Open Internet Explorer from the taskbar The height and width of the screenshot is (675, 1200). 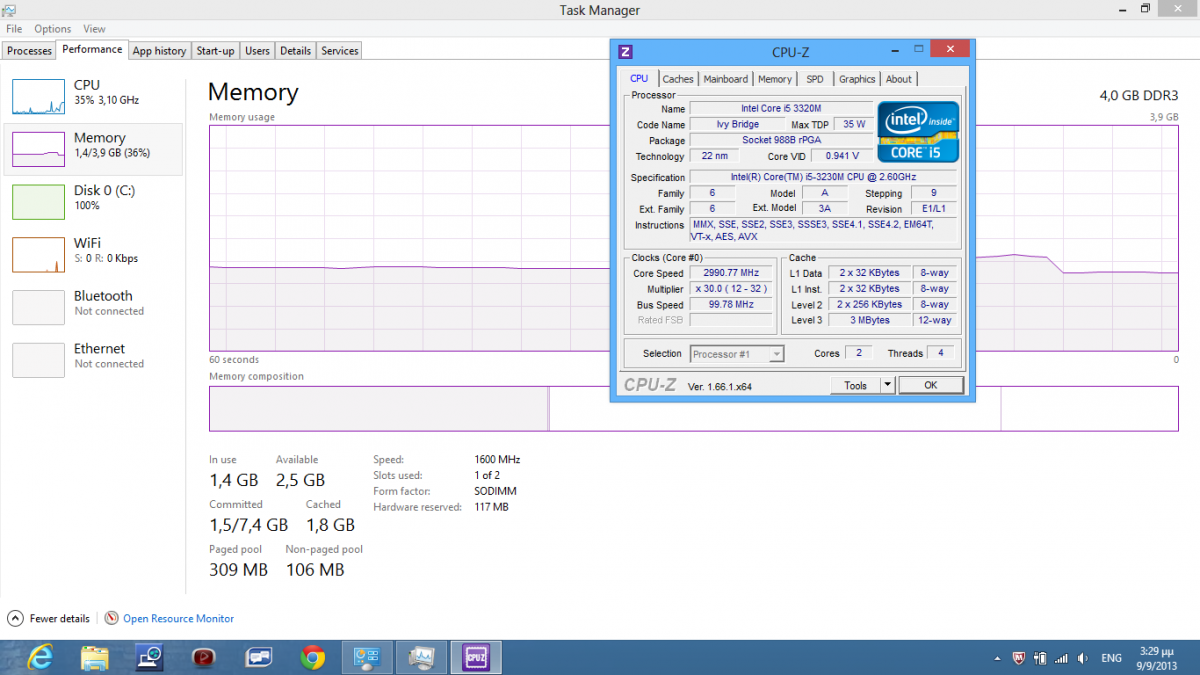click(x=40, y=657)
